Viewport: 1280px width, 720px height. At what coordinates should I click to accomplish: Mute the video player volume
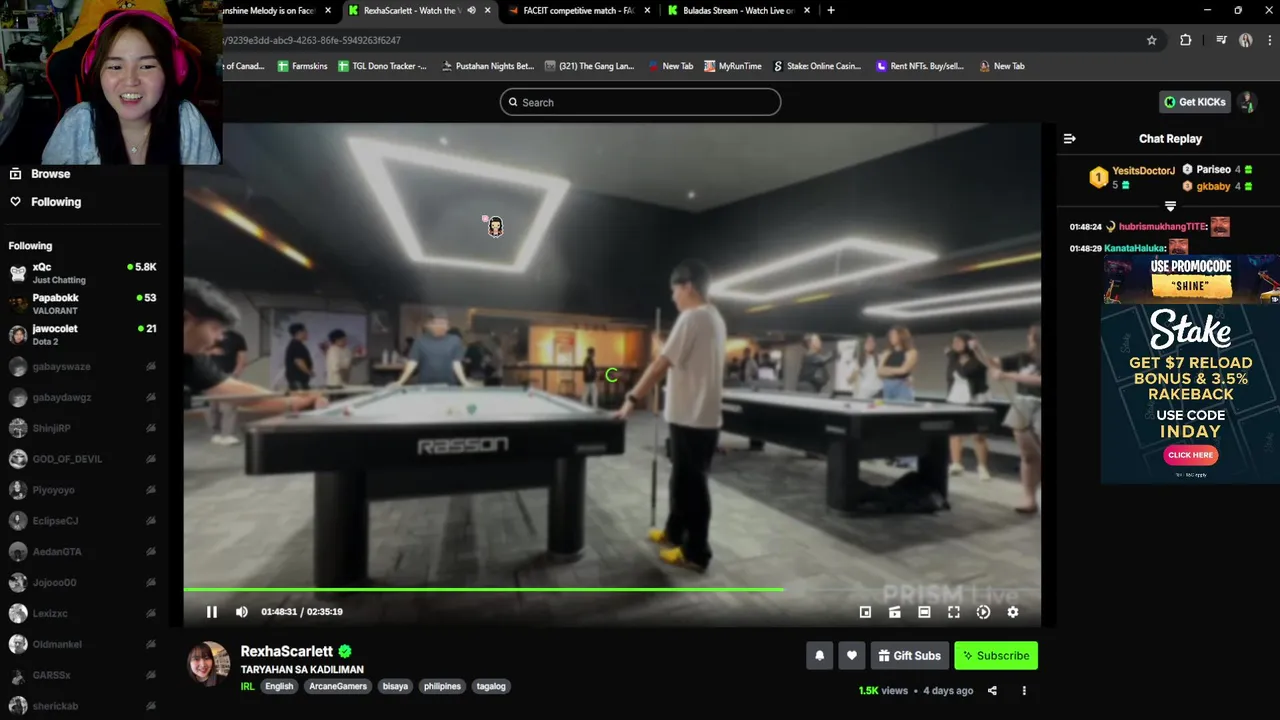241,612
